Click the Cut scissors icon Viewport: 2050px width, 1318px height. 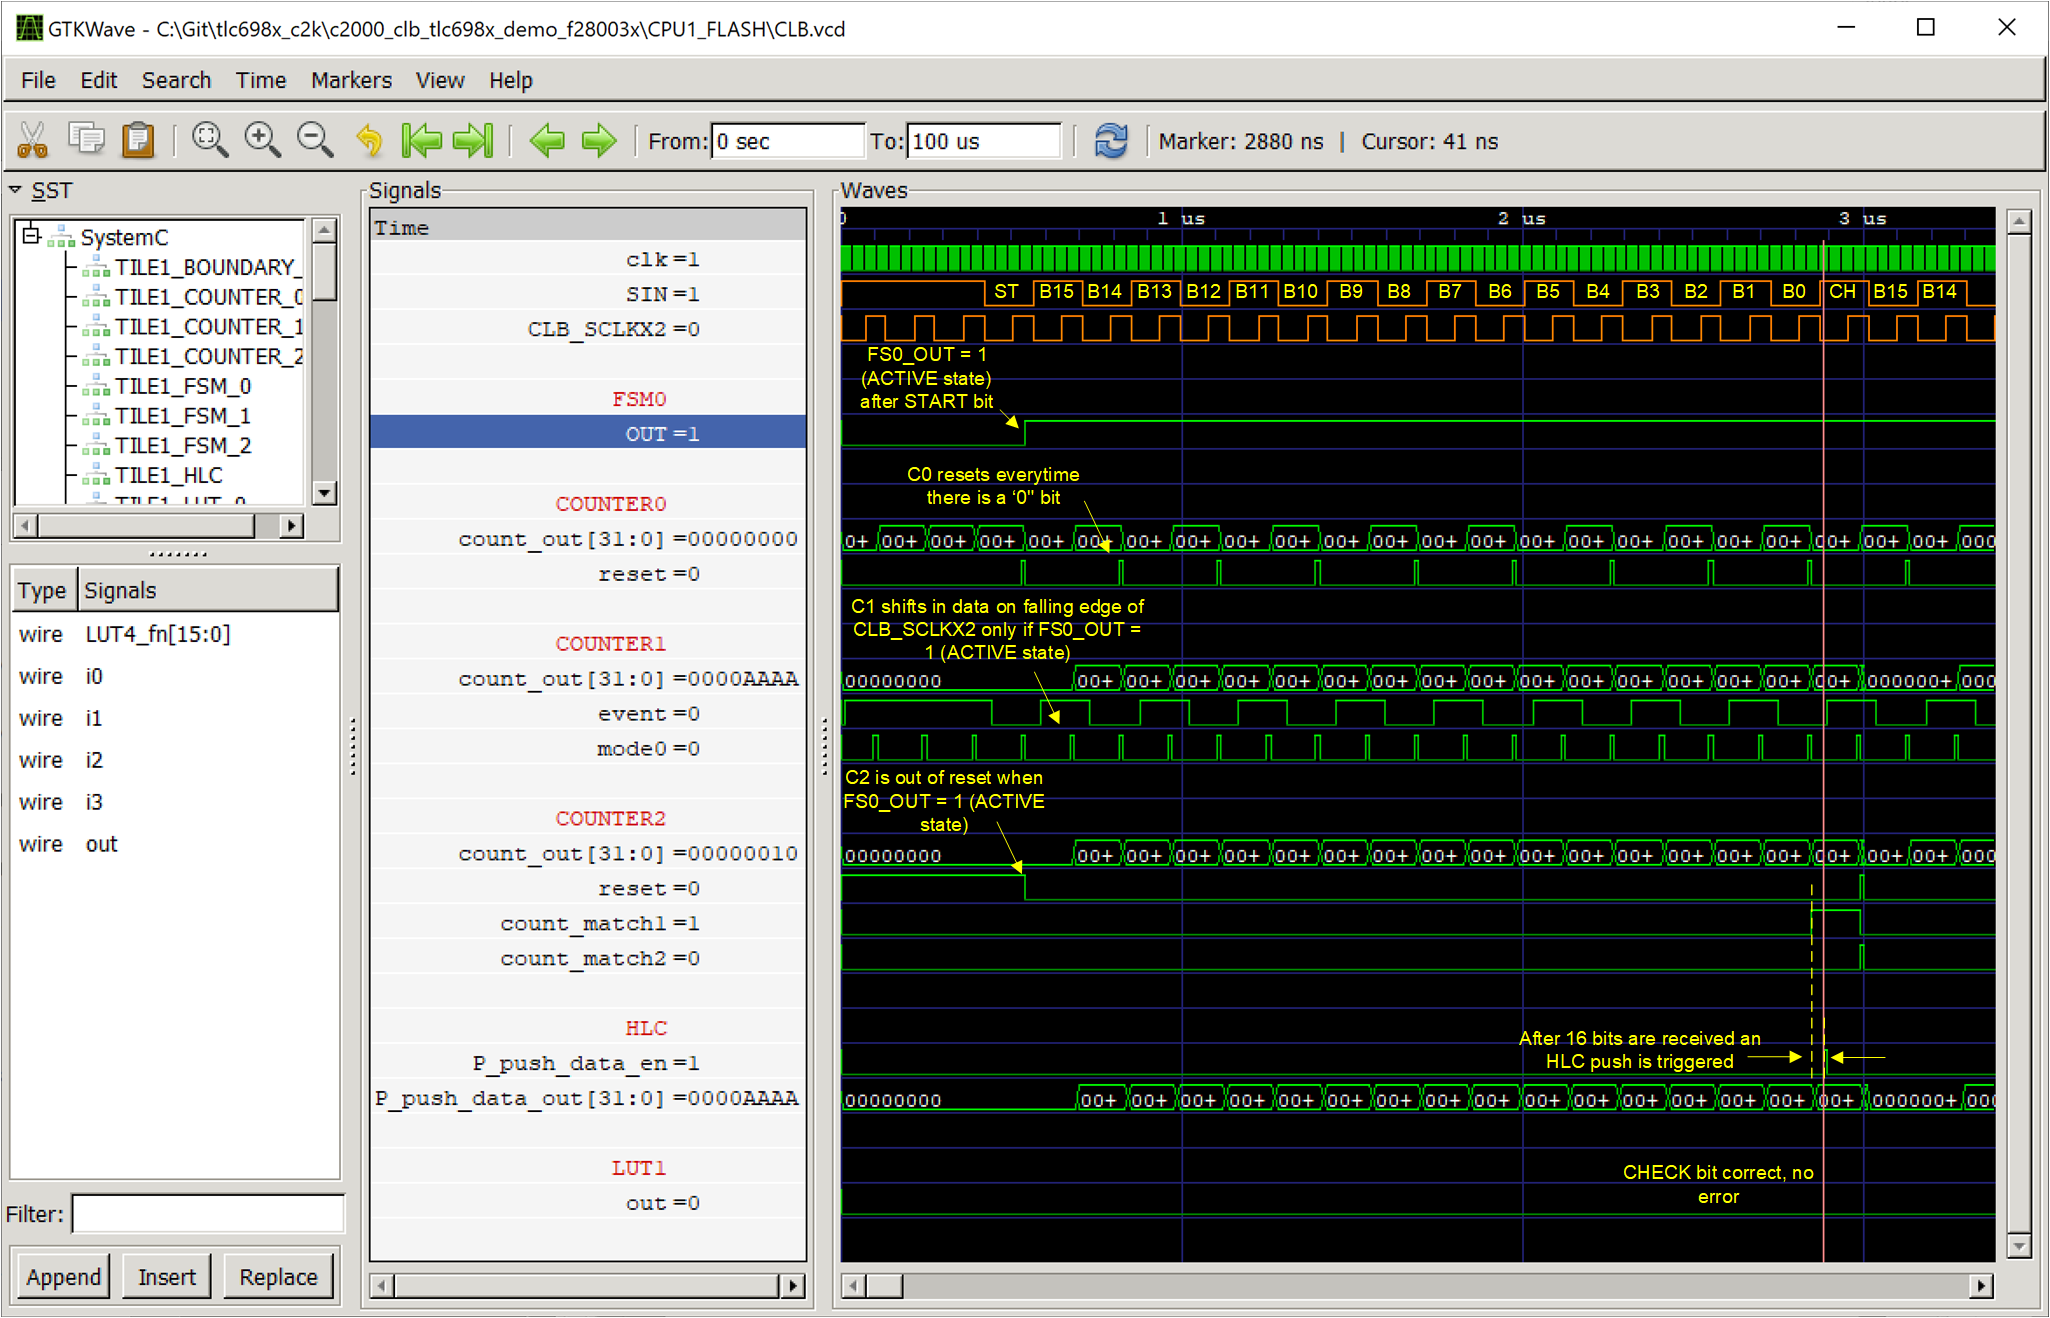[x=33, y=140]
